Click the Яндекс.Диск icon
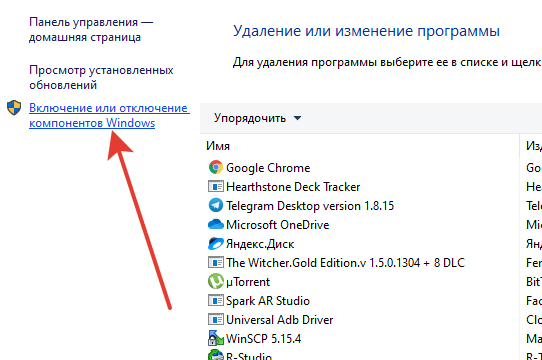This screenshot has height=360, width=542. click(x=216, y=243)
